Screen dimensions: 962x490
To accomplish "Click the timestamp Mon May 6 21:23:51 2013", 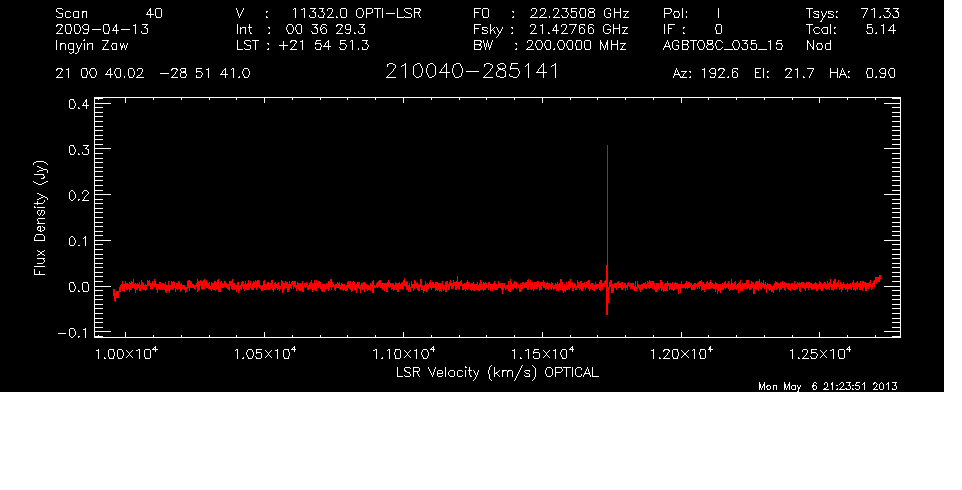I will point(828,386).
